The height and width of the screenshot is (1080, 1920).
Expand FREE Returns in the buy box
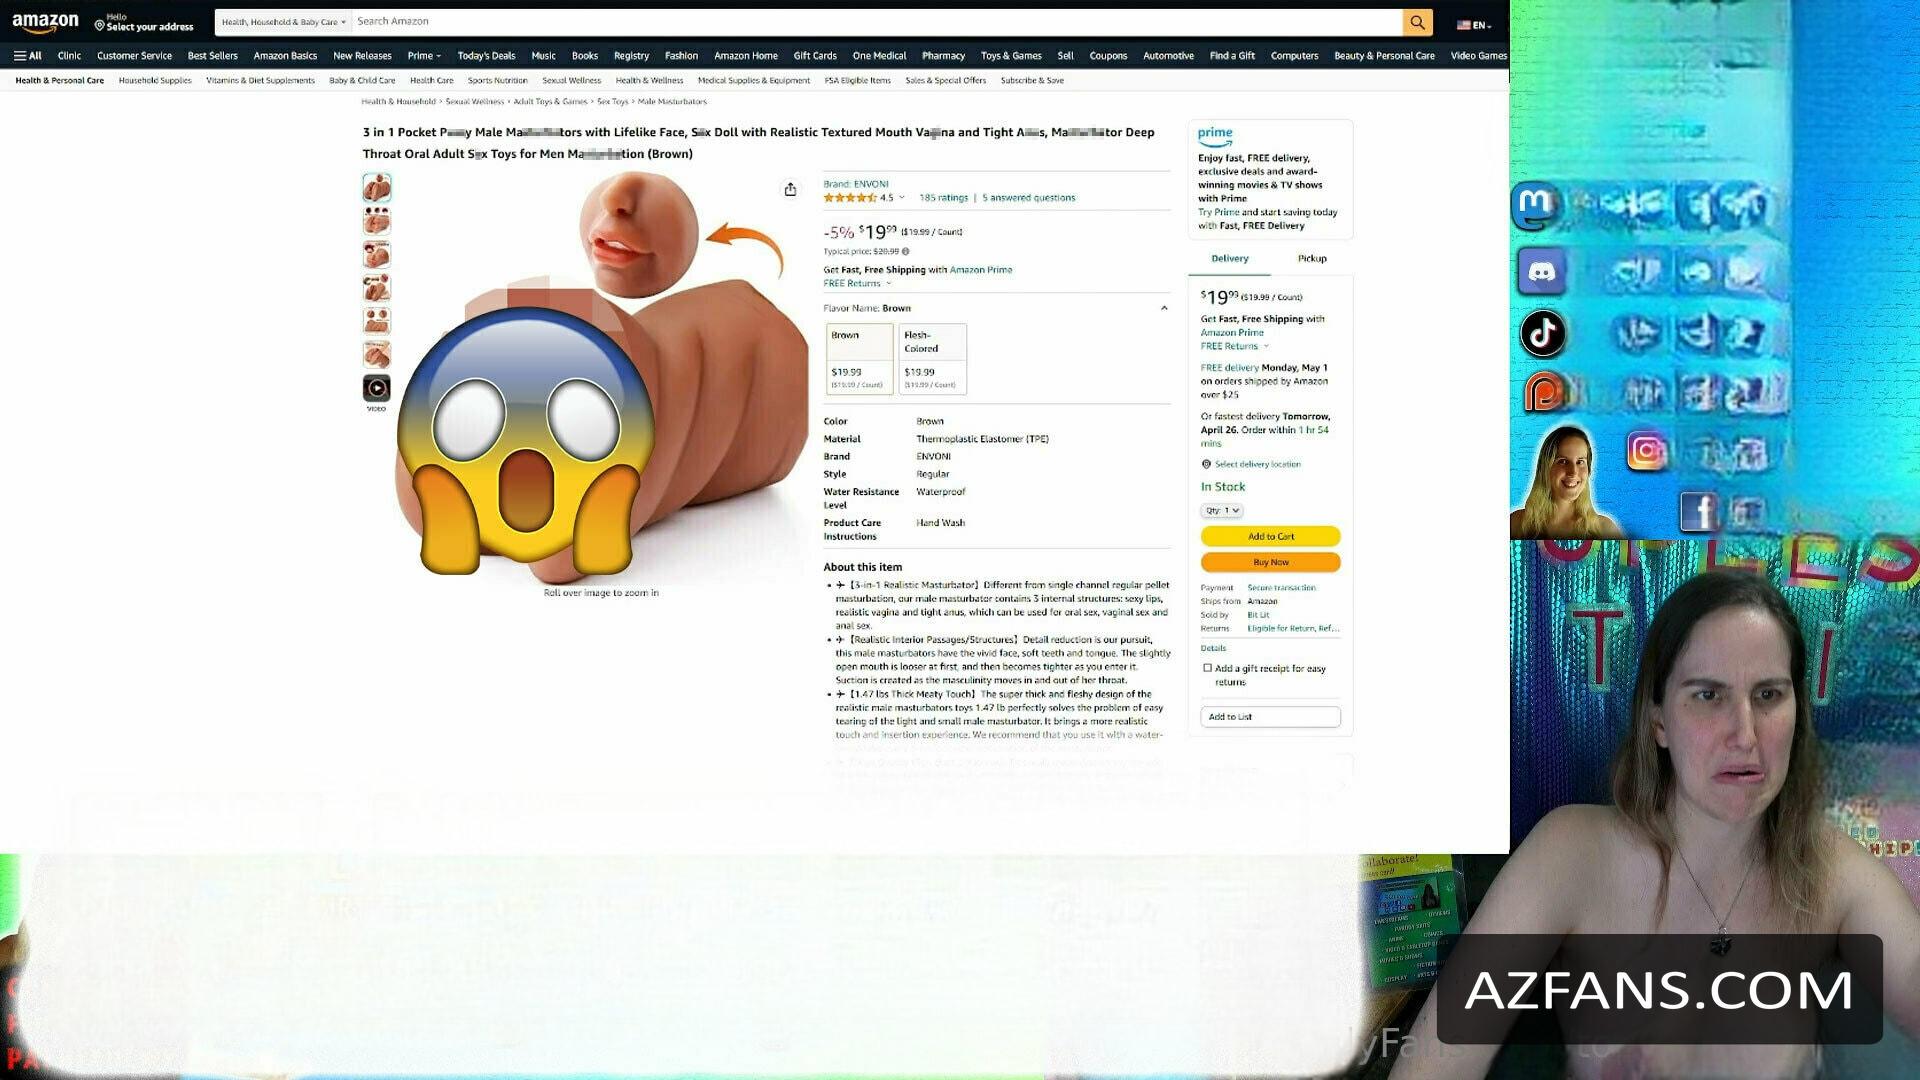pos(1234,346)
